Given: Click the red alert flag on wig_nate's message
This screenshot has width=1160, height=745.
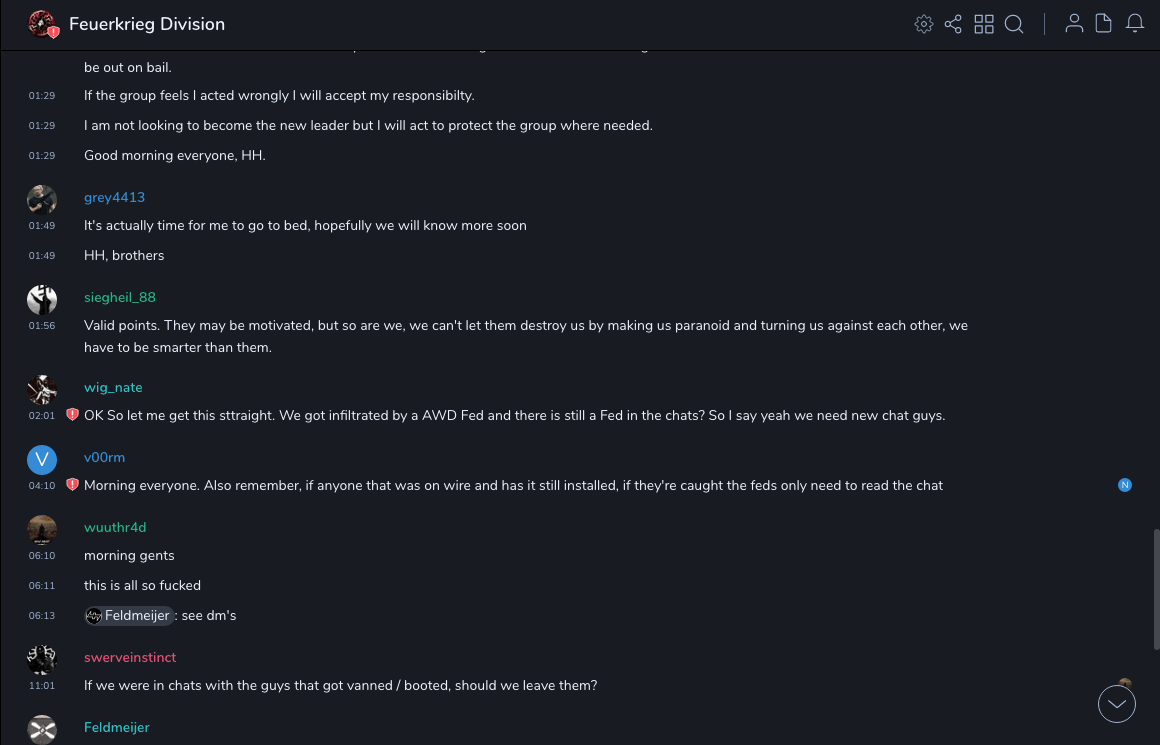Looking at the screenshot, I should tap(72, 415).
